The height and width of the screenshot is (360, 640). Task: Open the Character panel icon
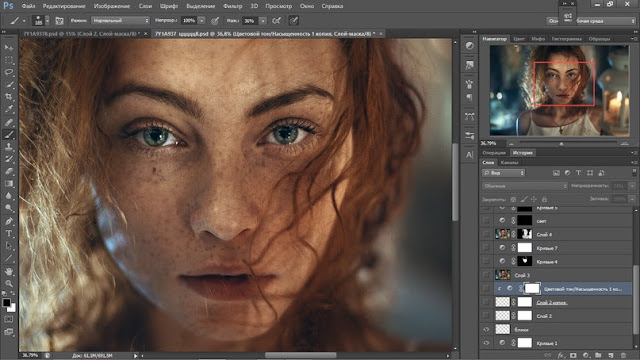pos(469,155)
